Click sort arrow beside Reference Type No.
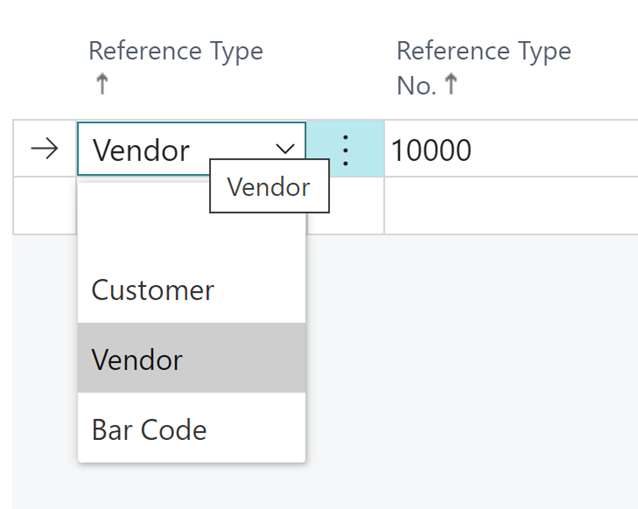Image resolution: width=638 pixels, height=509 pixels. click(x=451, y=84)
